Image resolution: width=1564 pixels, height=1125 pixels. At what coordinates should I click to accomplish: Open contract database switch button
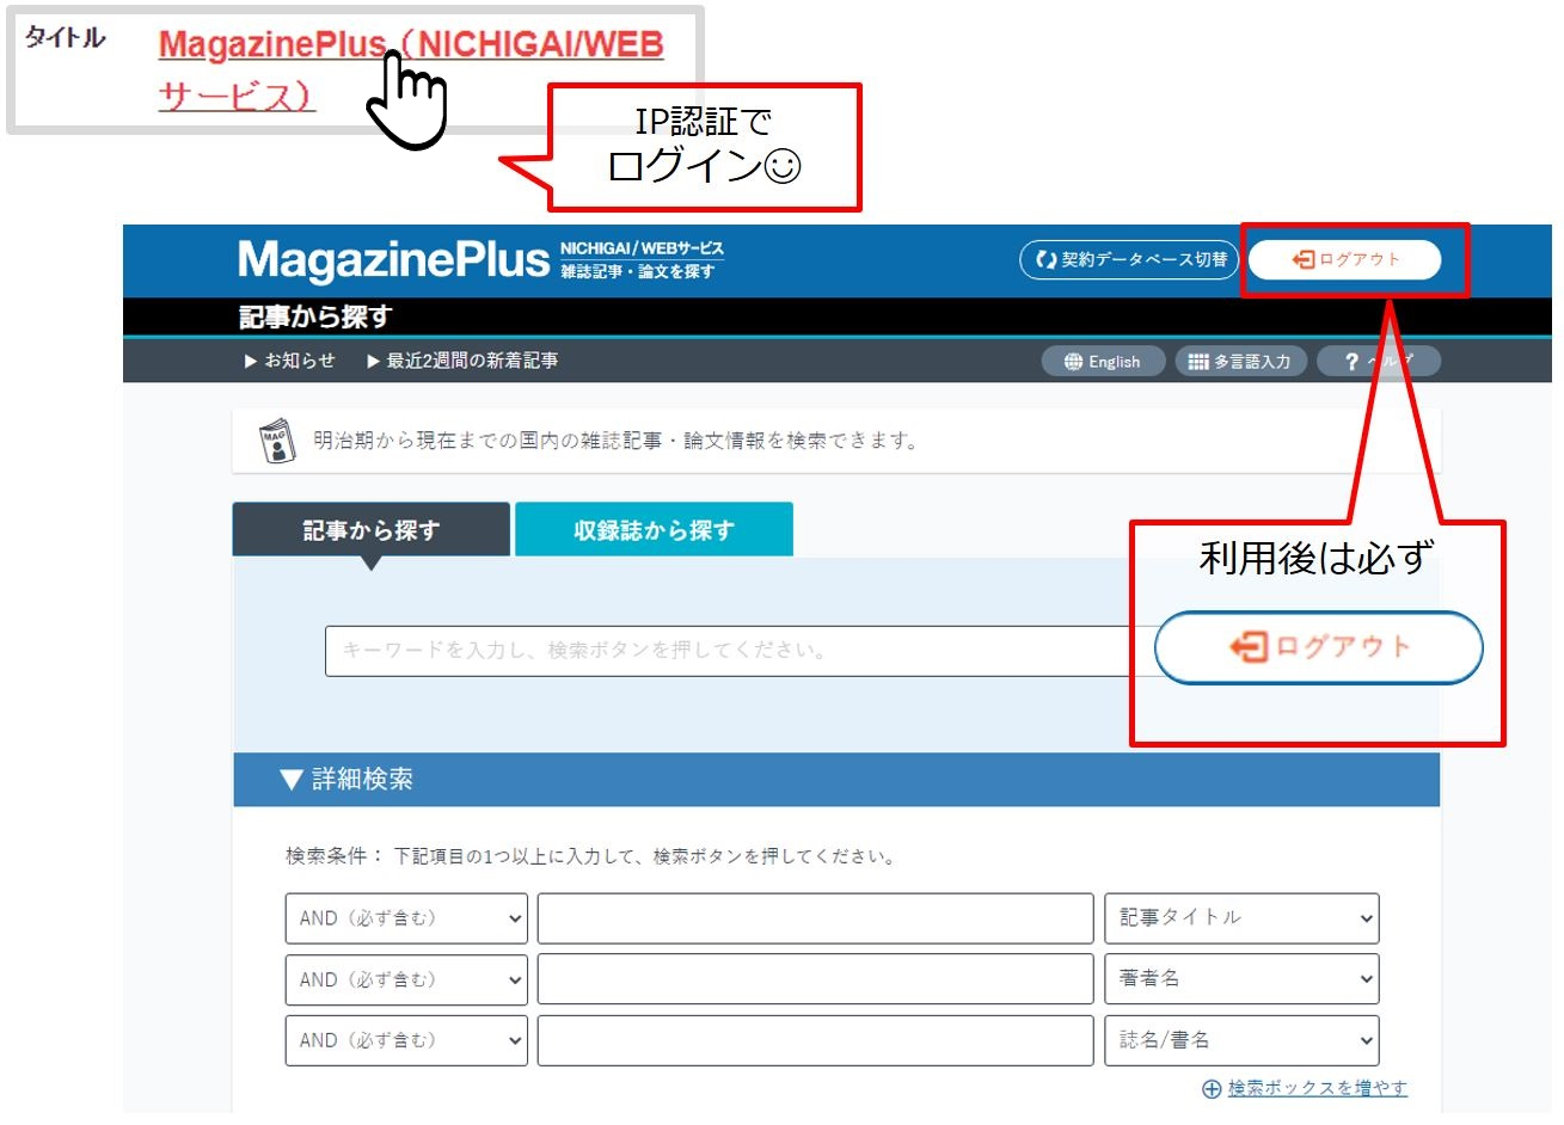[1129, 260]
